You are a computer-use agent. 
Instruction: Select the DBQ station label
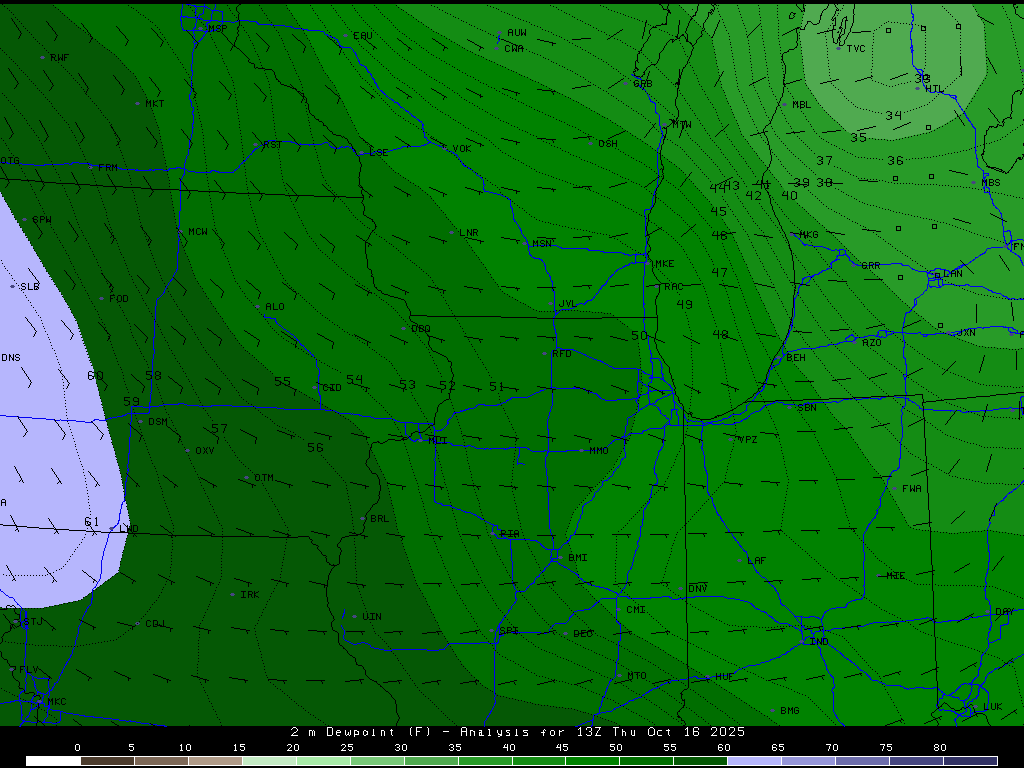coord(421,328)
